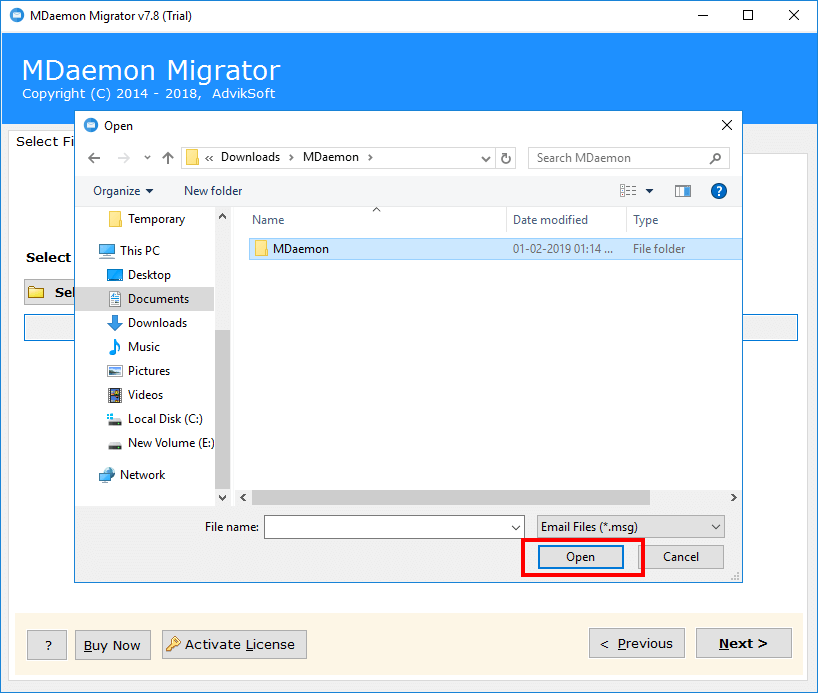818x693 pixels.
Task: Open Email Files (*.msg) type dropdown
Action: coord(631,527)
